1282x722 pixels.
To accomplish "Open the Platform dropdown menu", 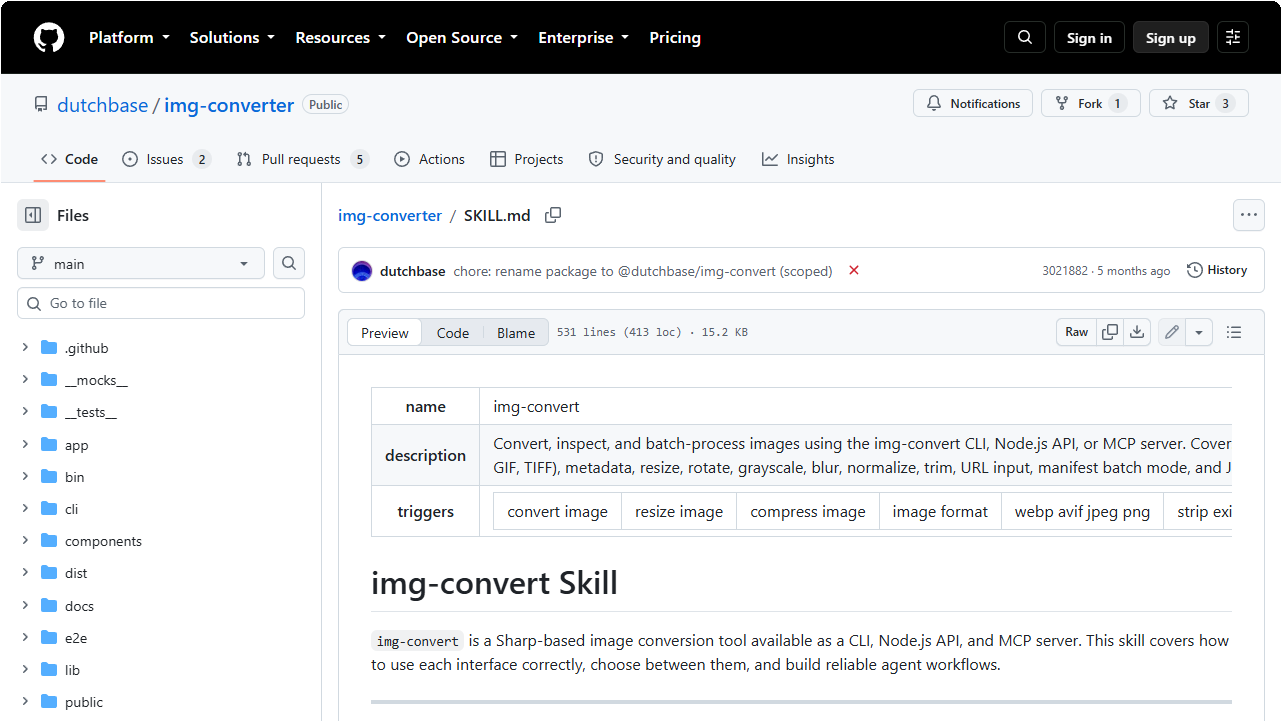I will [129, 38].
